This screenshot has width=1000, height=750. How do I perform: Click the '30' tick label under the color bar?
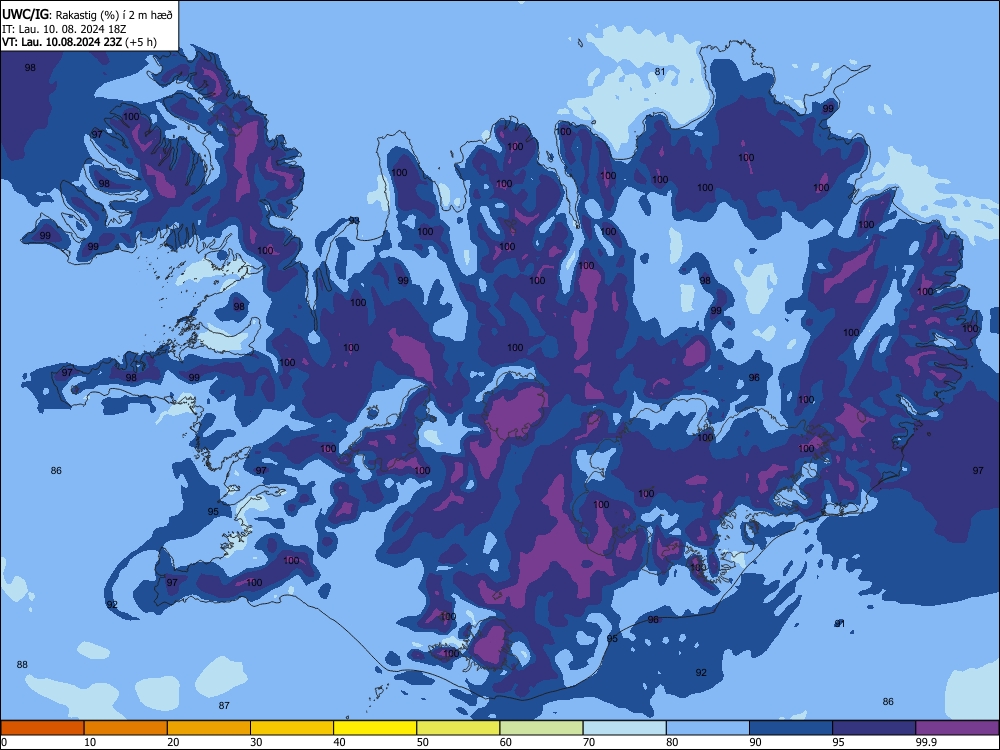click(256, 742)
